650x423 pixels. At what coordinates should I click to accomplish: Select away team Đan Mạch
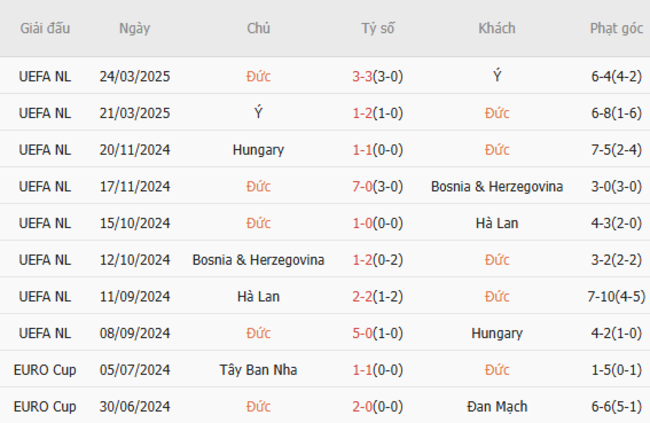coord(497,407)
